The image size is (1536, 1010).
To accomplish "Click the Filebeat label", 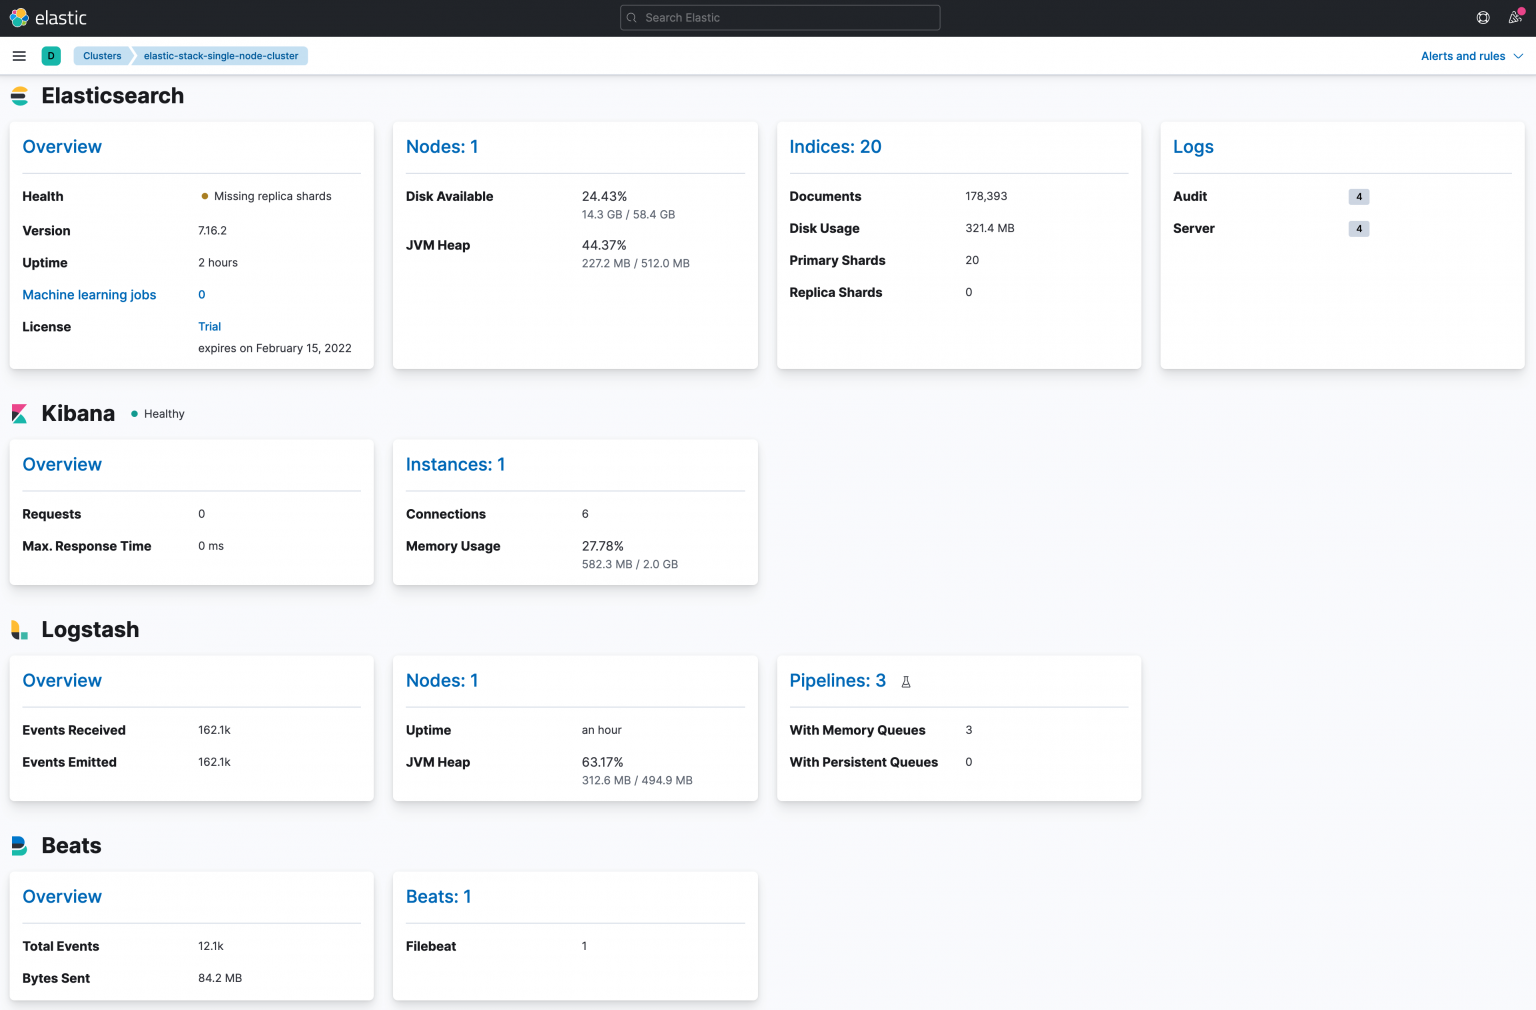I will (431, 947).
